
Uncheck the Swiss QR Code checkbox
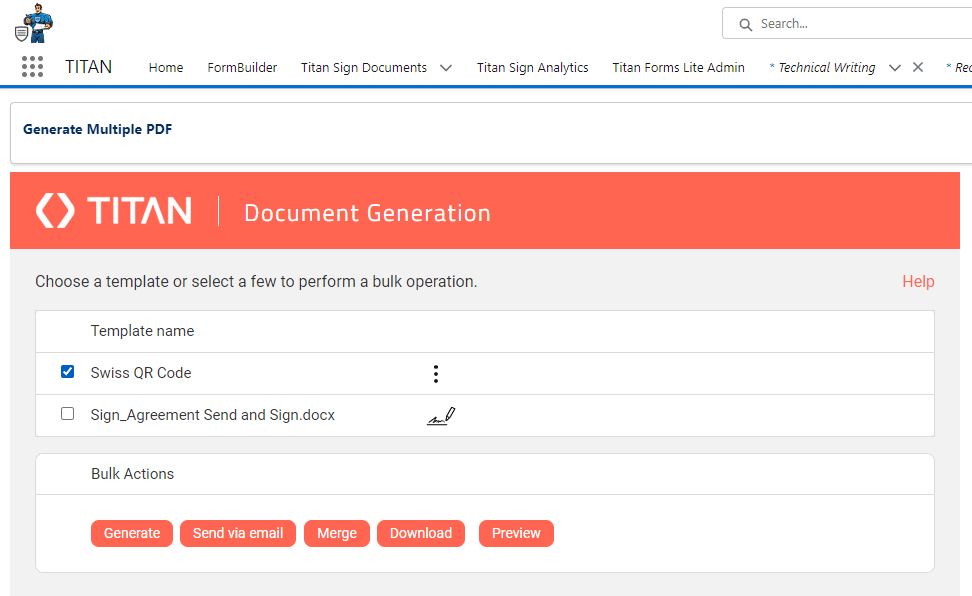click(67, 372)
